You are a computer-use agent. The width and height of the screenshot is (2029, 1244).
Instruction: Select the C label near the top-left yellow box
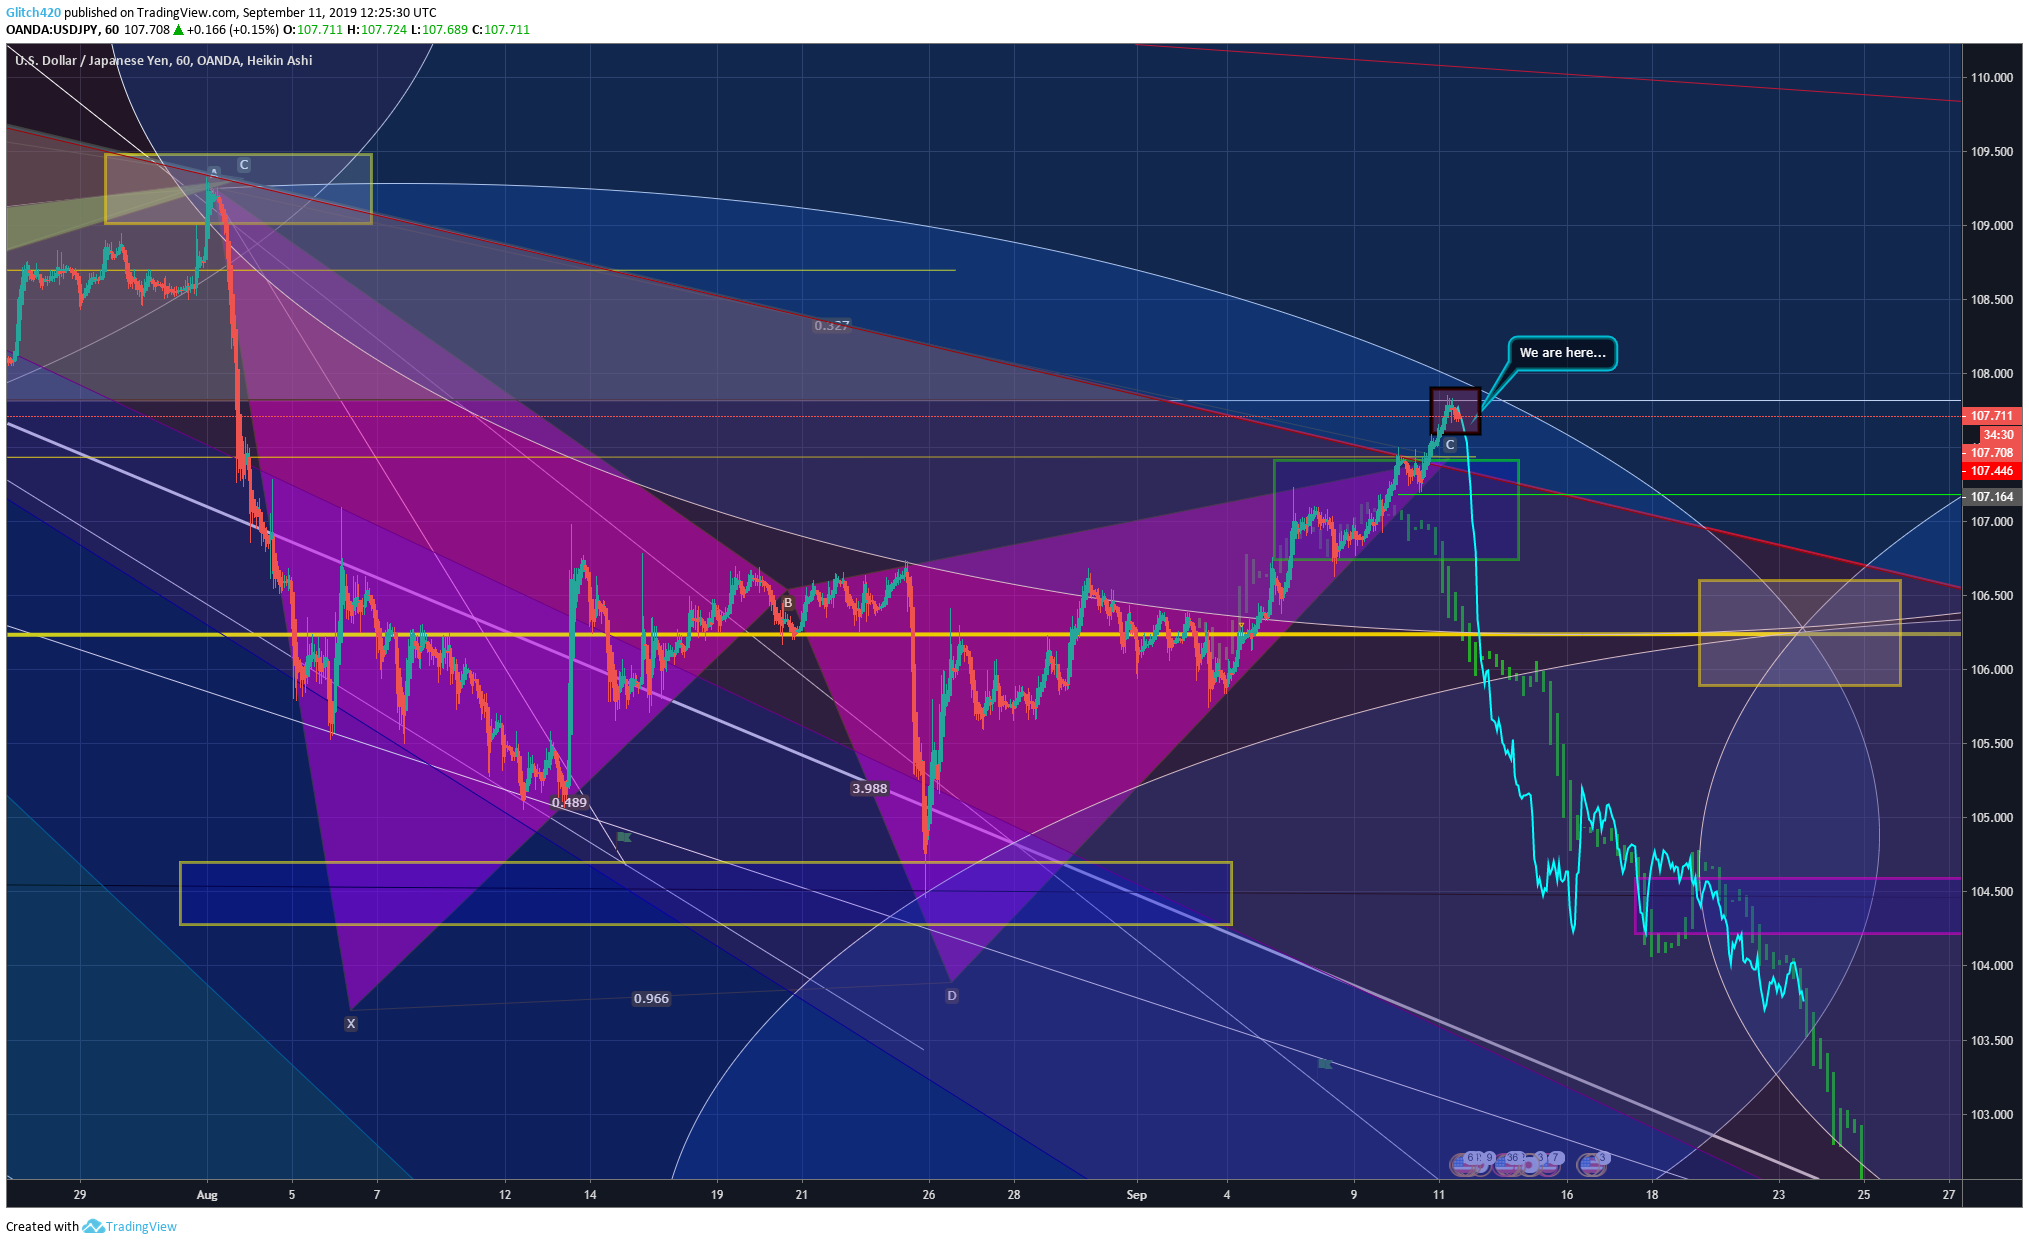[x=244, y=165]
